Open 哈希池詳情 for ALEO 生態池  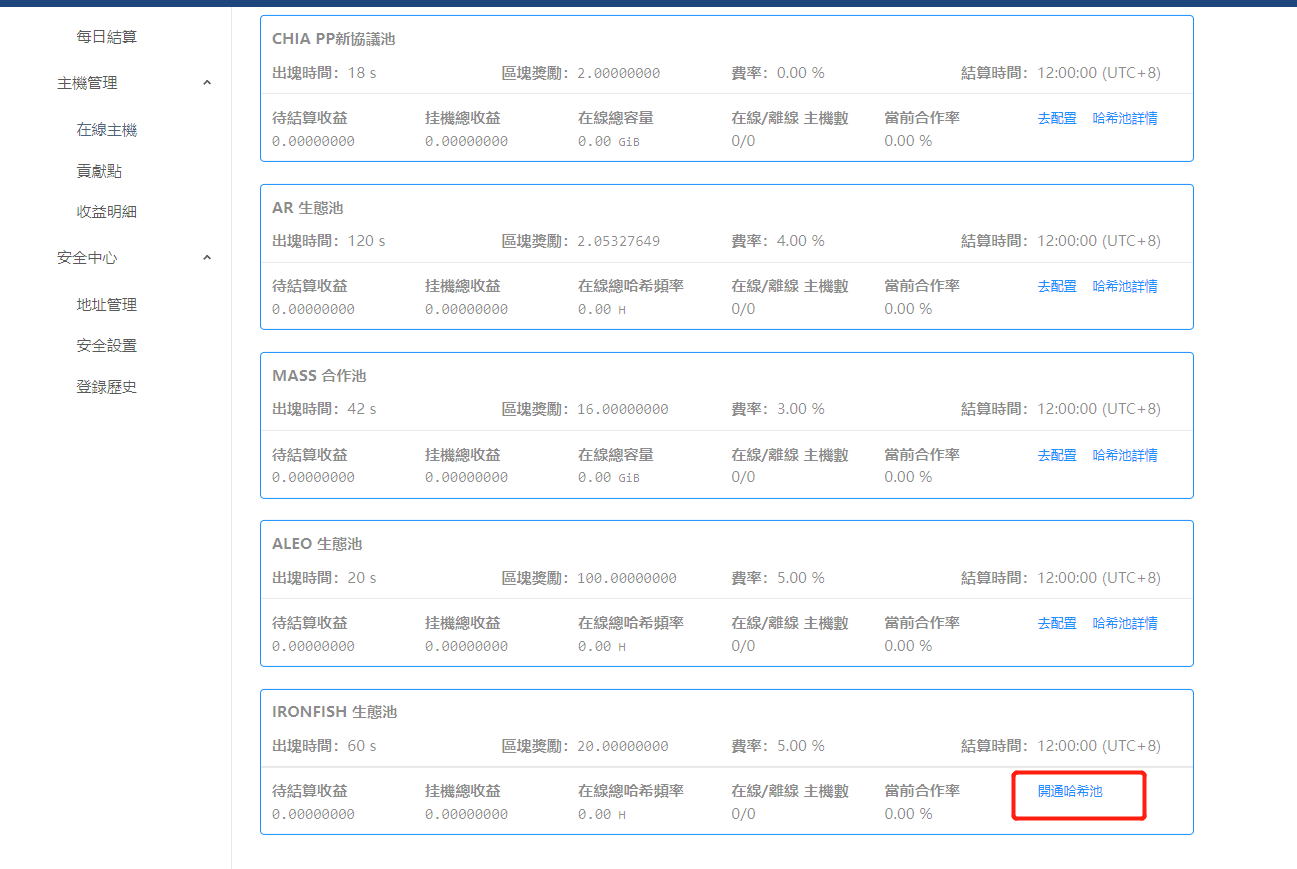click(x=1125, y=623)
